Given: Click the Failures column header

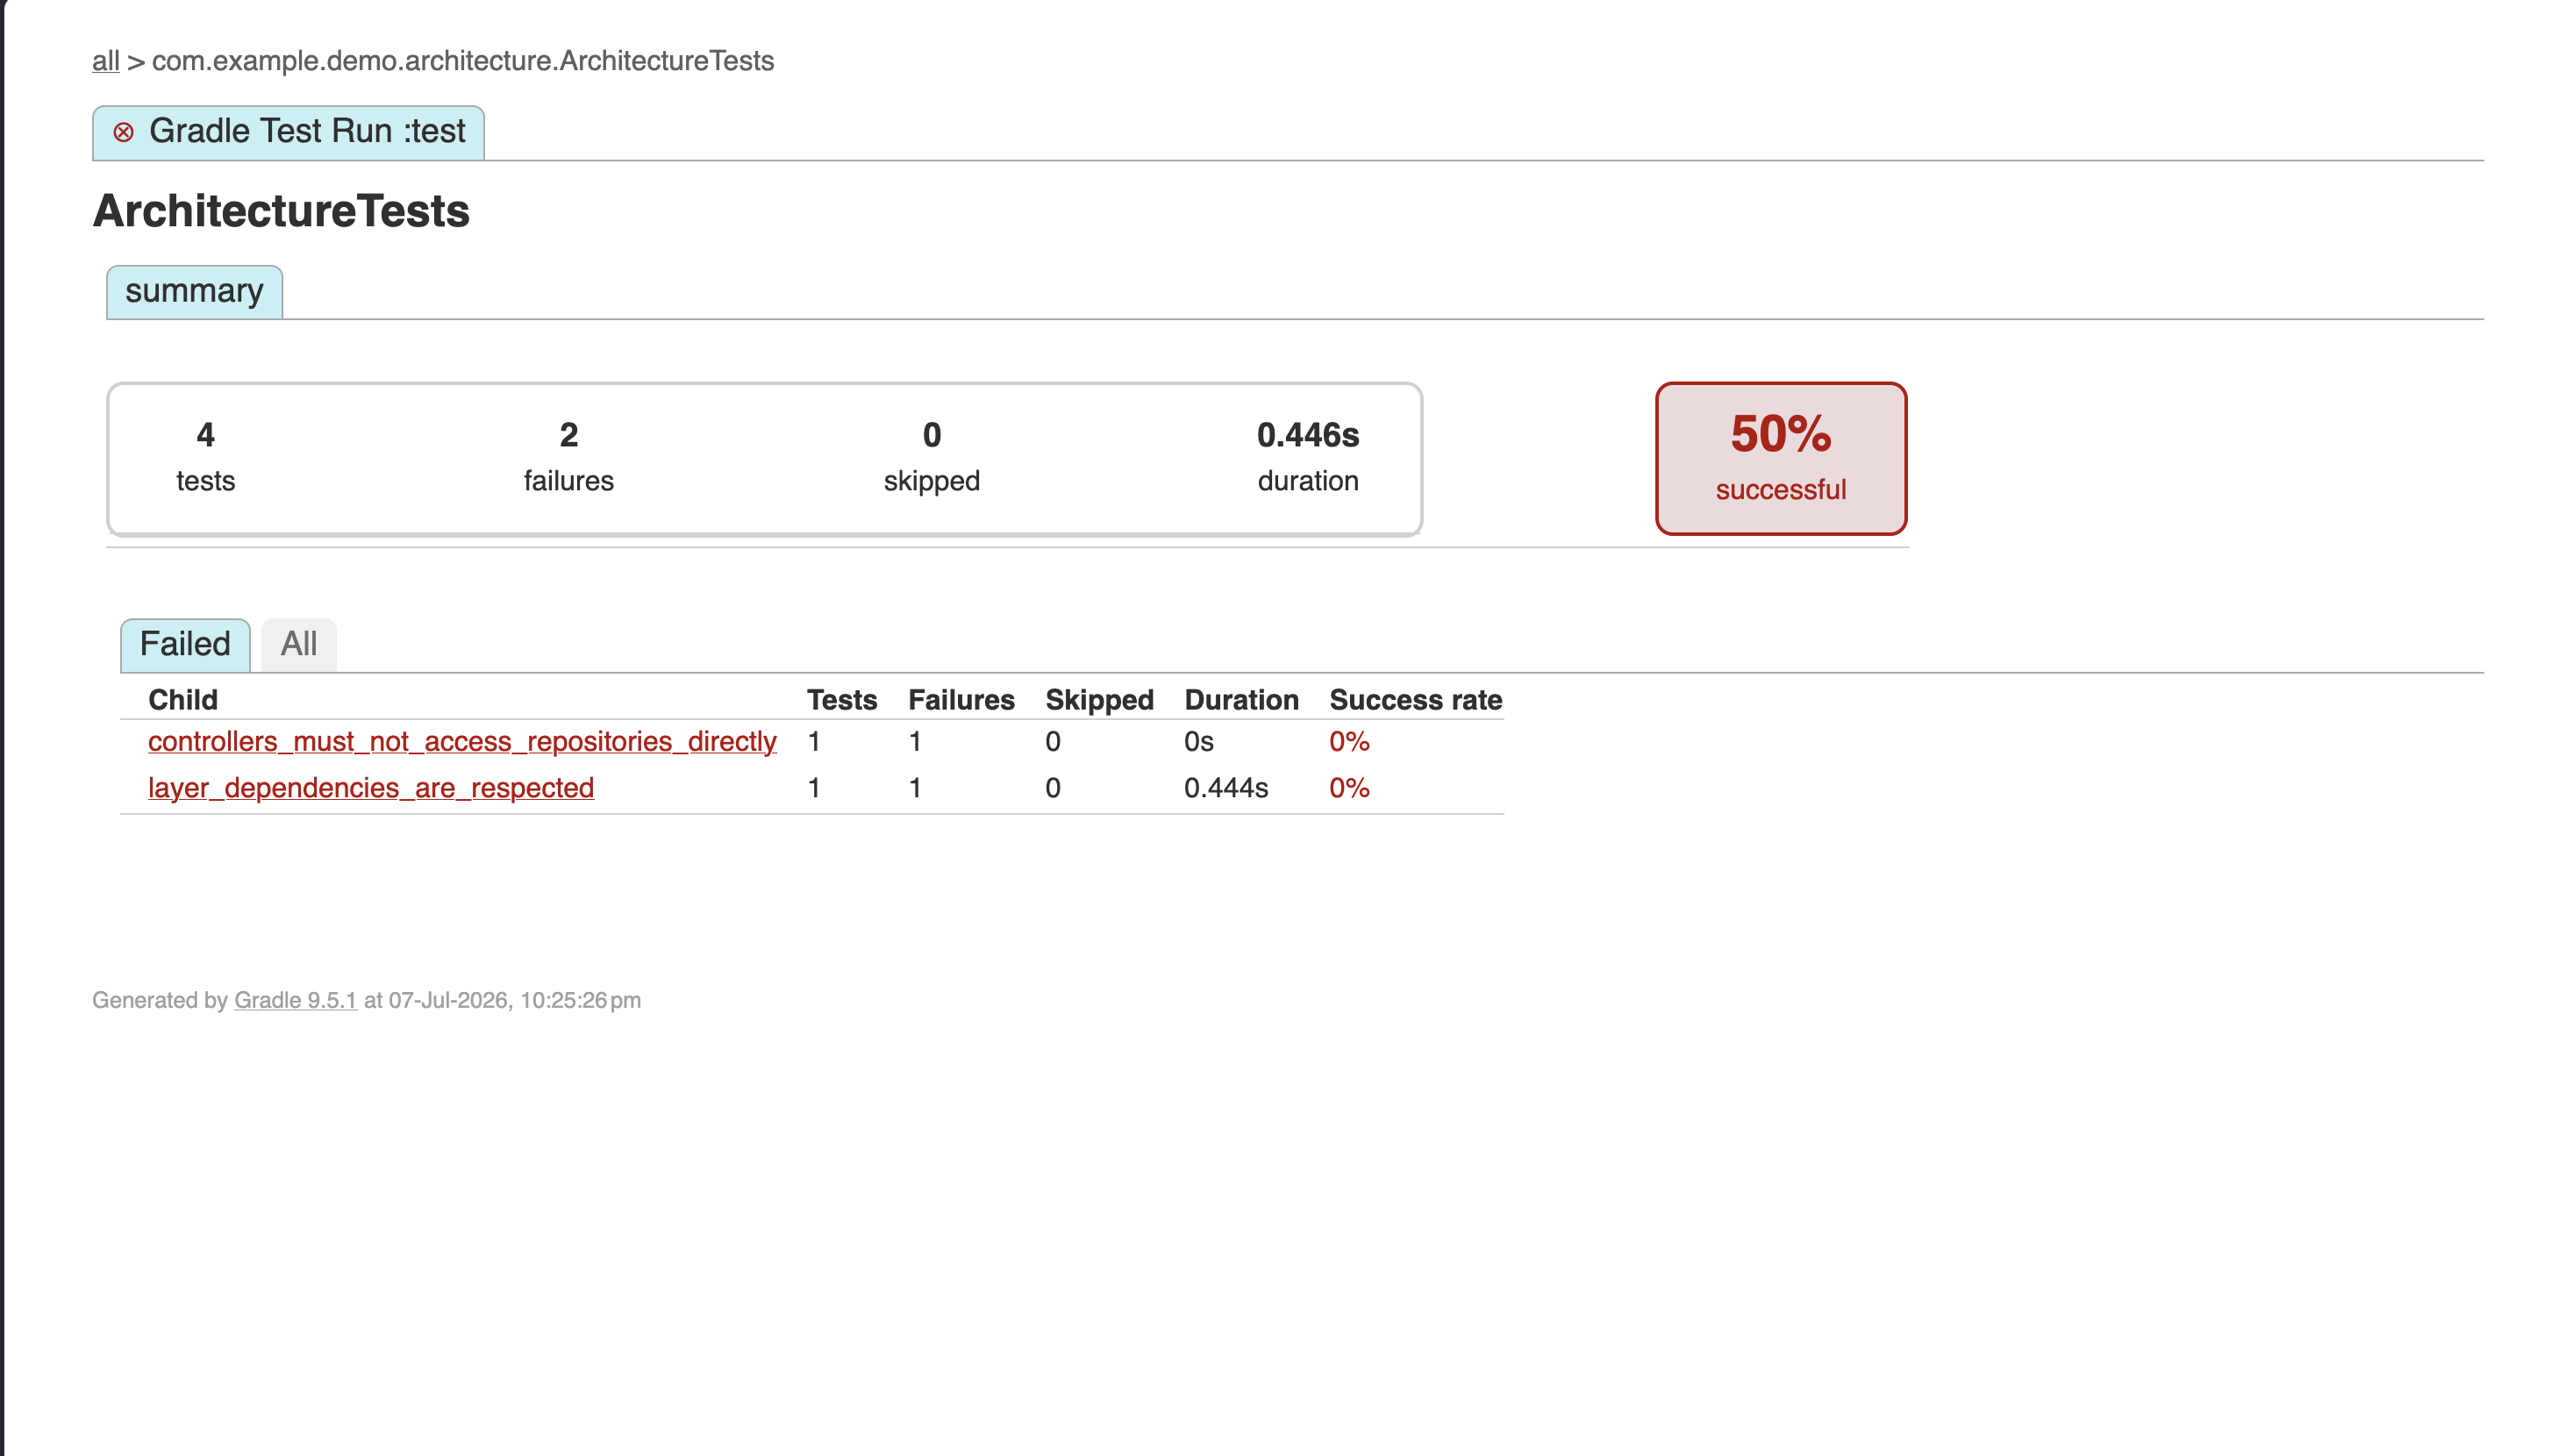Looking at the screenshot, I should tap(961, 700).
